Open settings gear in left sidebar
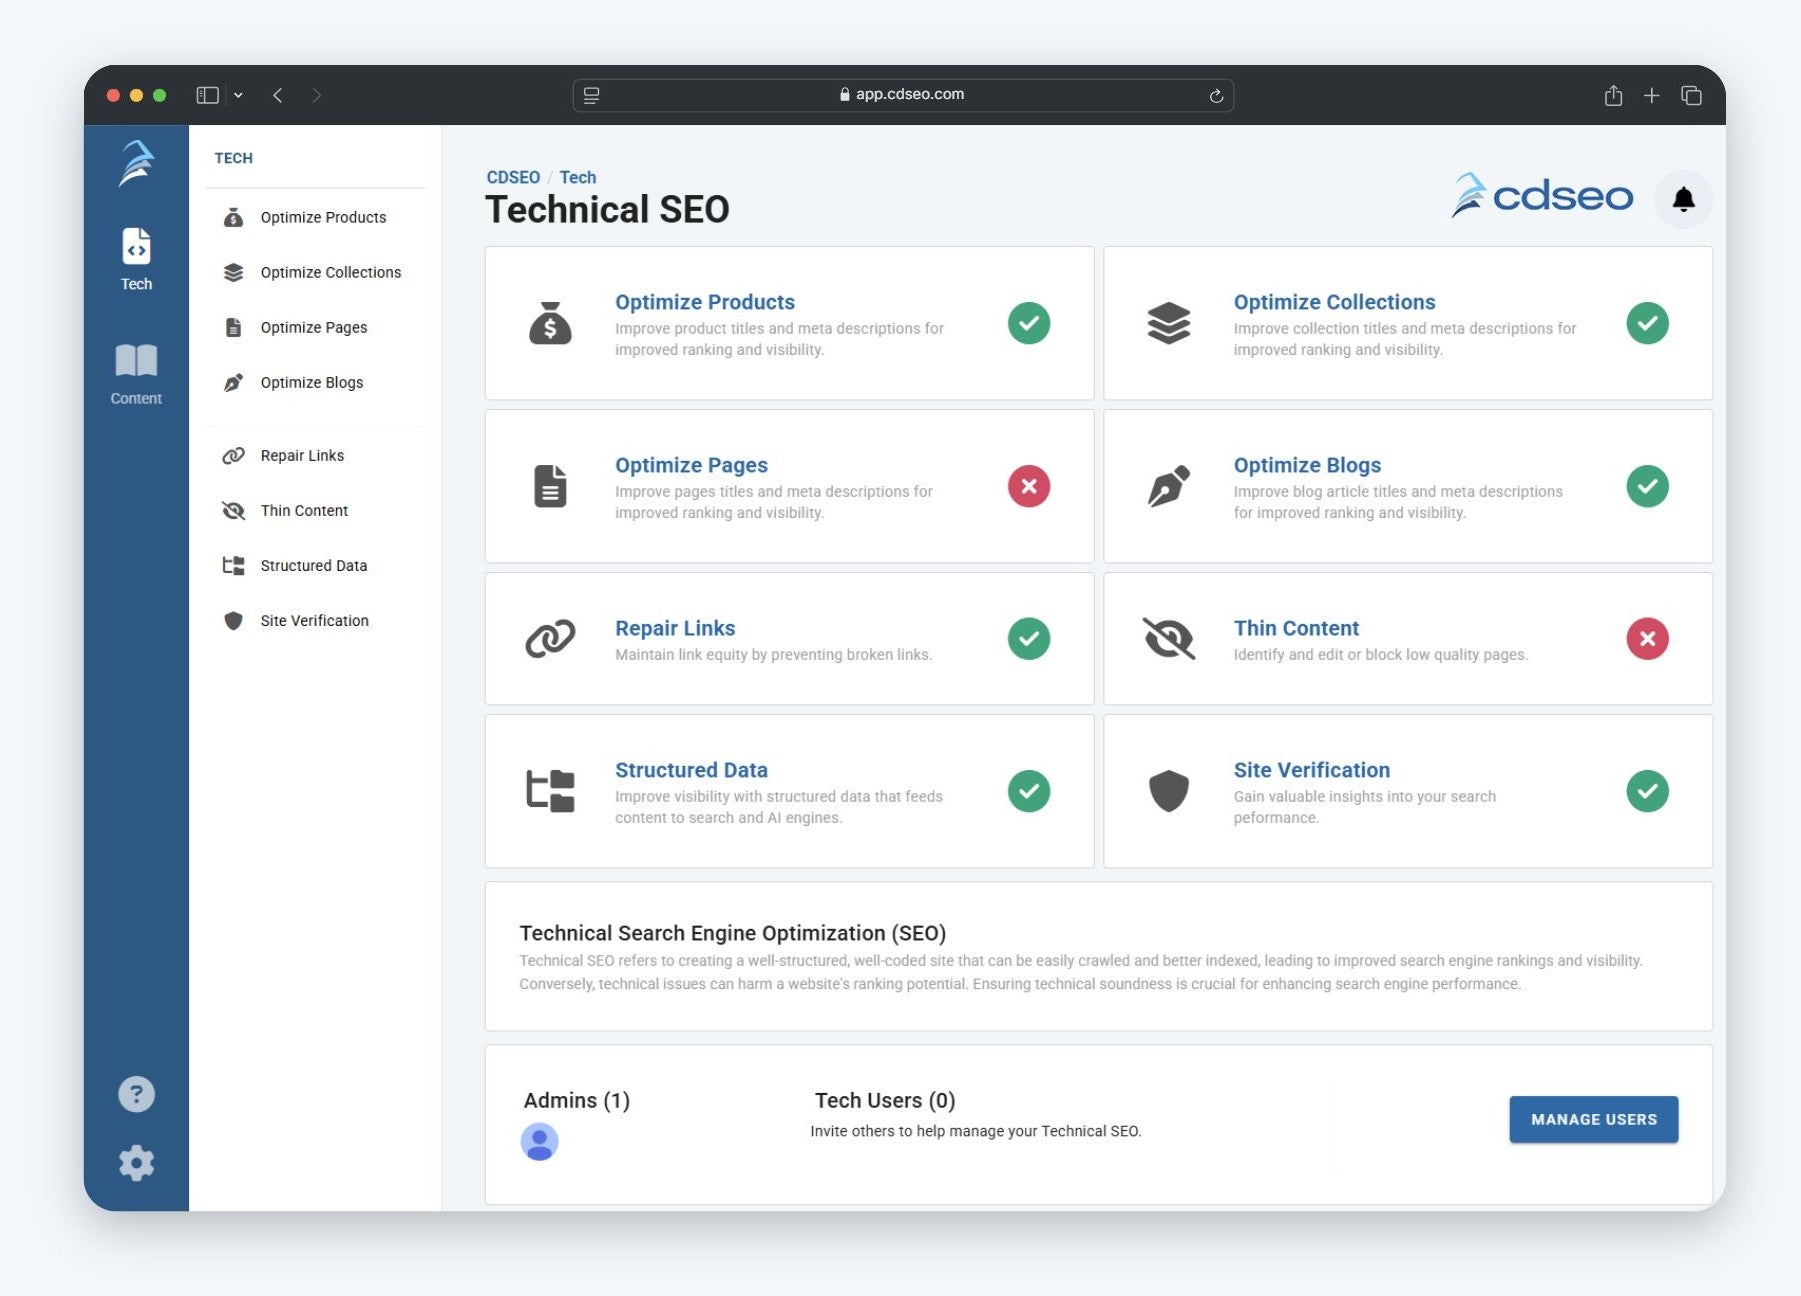 click(x=136, y=1163)
